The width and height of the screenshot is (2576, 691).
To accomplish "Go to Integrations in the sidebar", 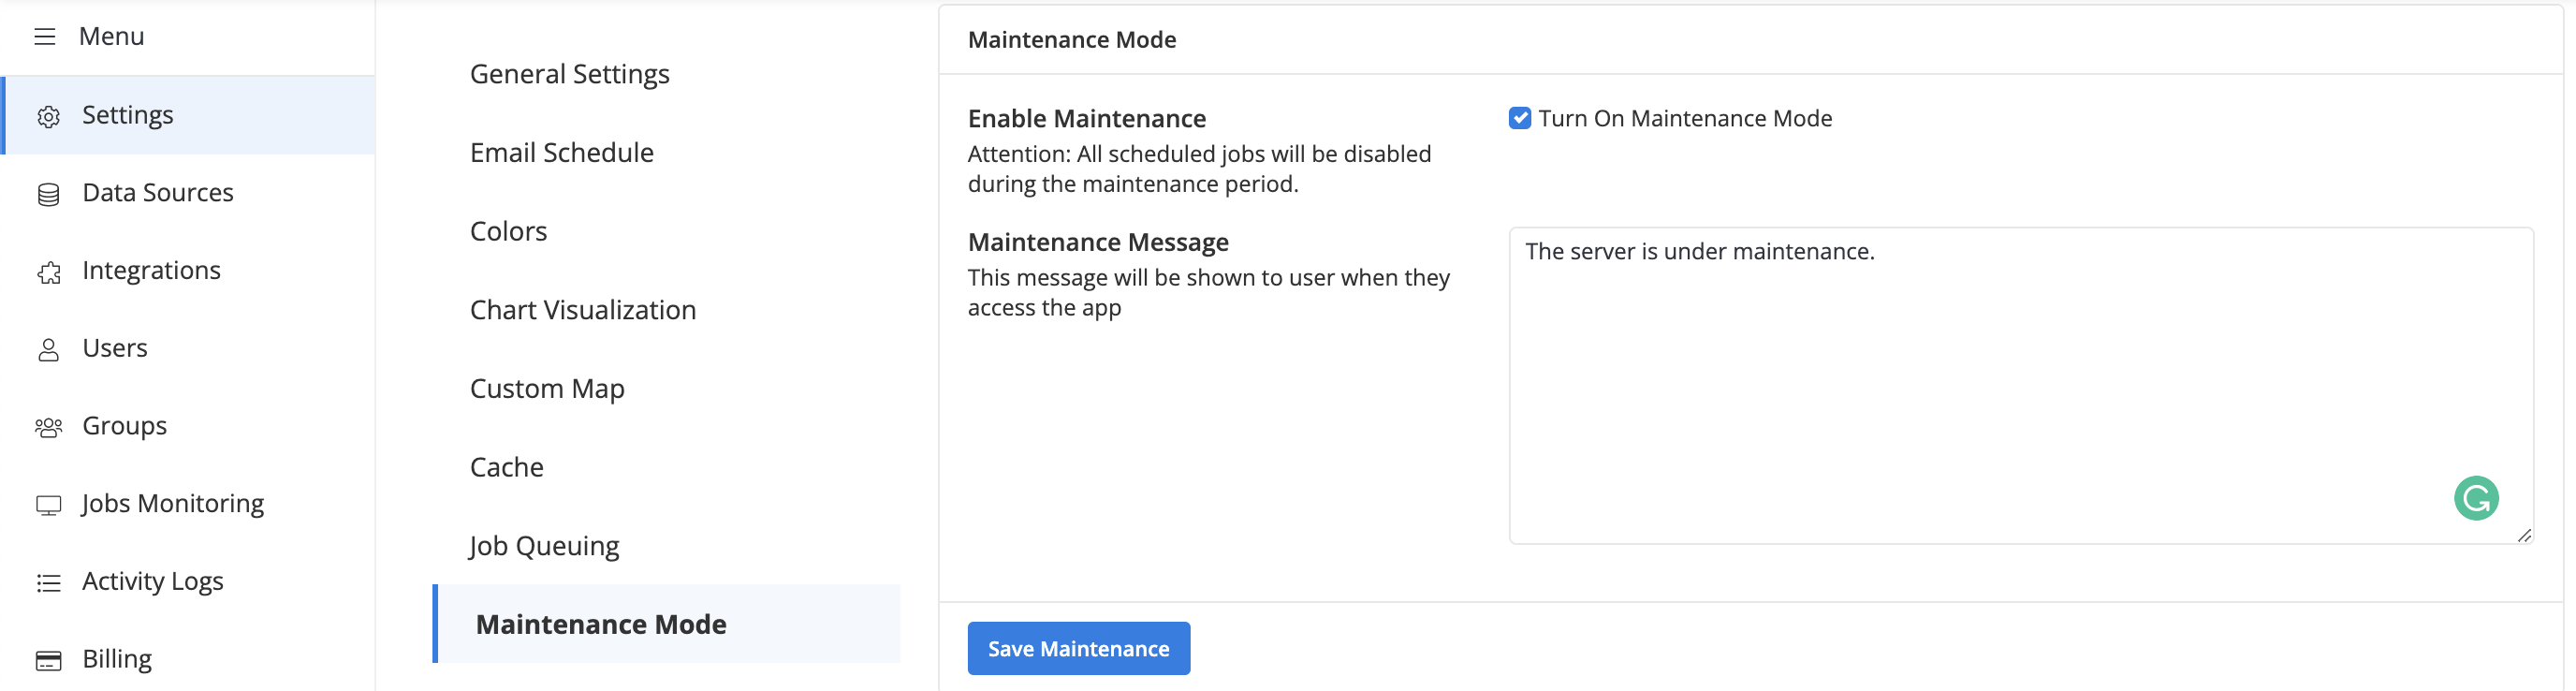I will pyautogui.click(x=190, y=271).
